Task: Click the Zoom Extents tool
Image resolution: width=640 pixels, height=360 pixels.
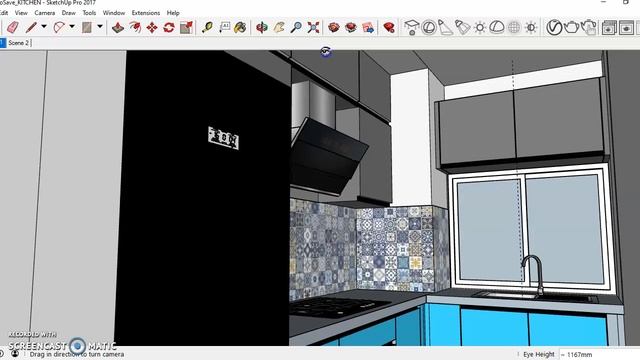Action: tap(313, 27)
